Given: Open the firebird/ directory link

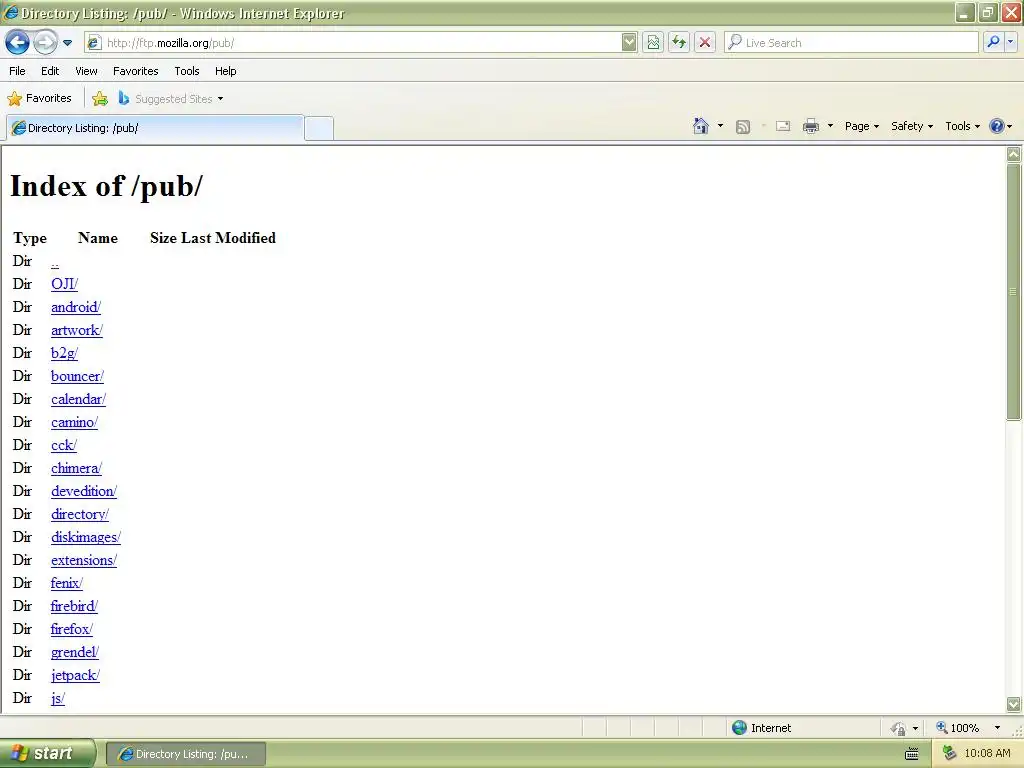Looking at the screenshot, I should point(74,606).
